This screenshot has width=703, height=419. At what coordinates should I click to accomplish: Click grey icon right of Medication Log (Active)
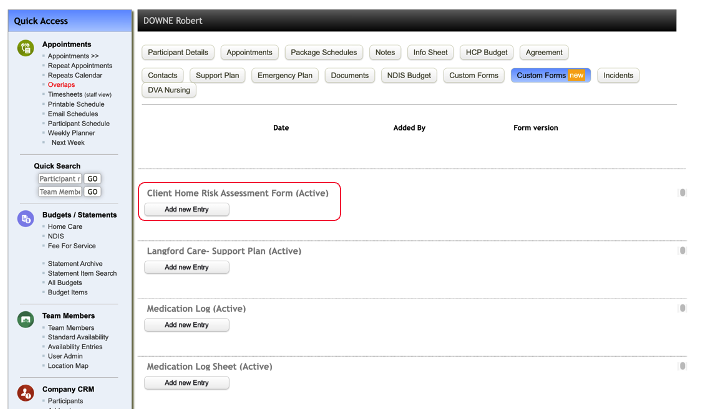coord(682,308)
